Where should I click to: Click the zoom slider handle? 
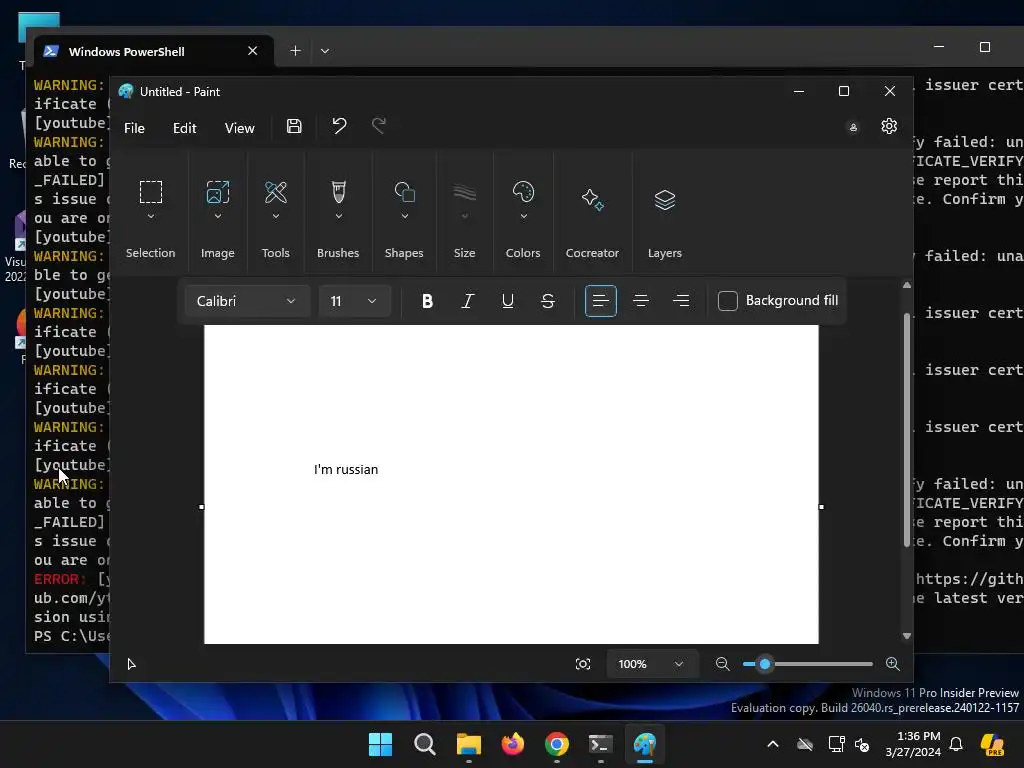[765, 664]
